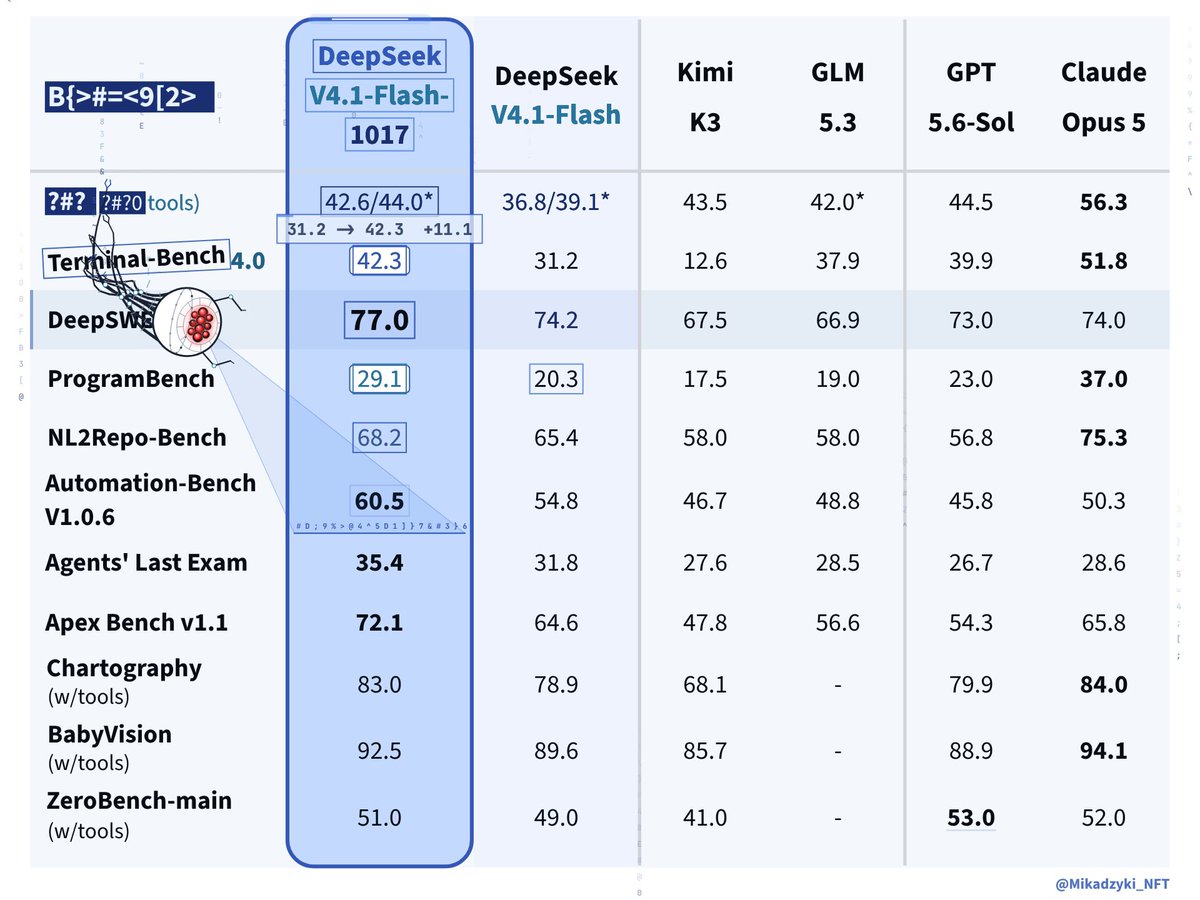The width and height of the screenshot is (1200, 900).
Task: Click GLM's 48.8 Automation-Bench score
Action: point(838,500)
